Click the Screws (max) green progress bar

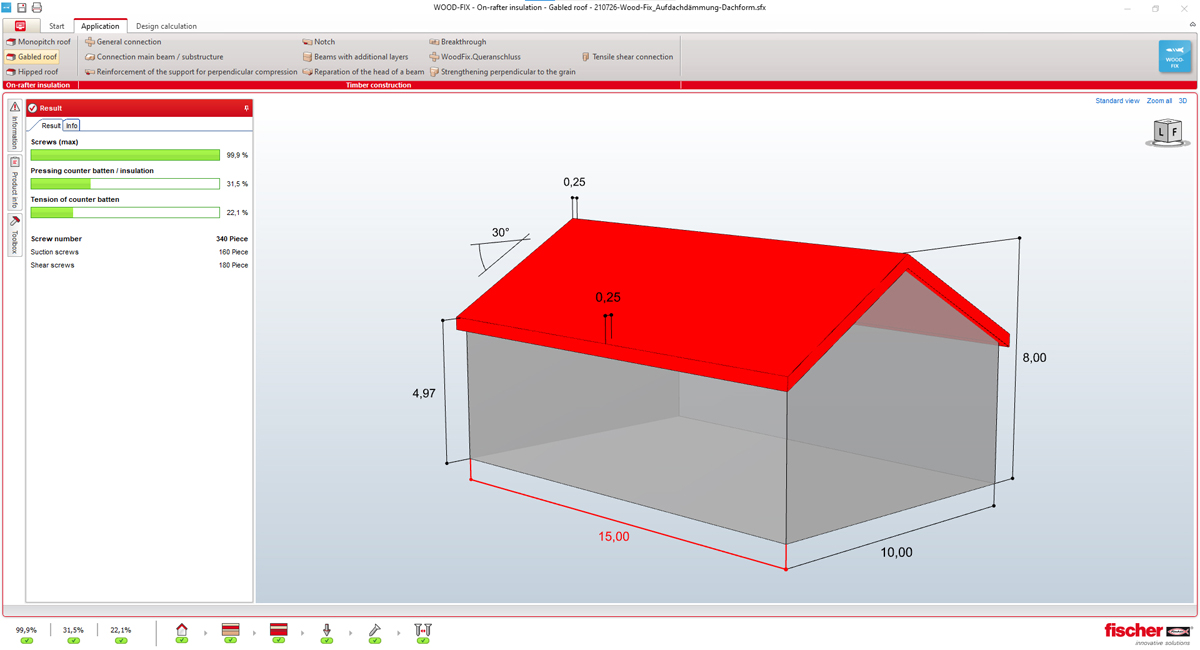[x=125, y=155]
